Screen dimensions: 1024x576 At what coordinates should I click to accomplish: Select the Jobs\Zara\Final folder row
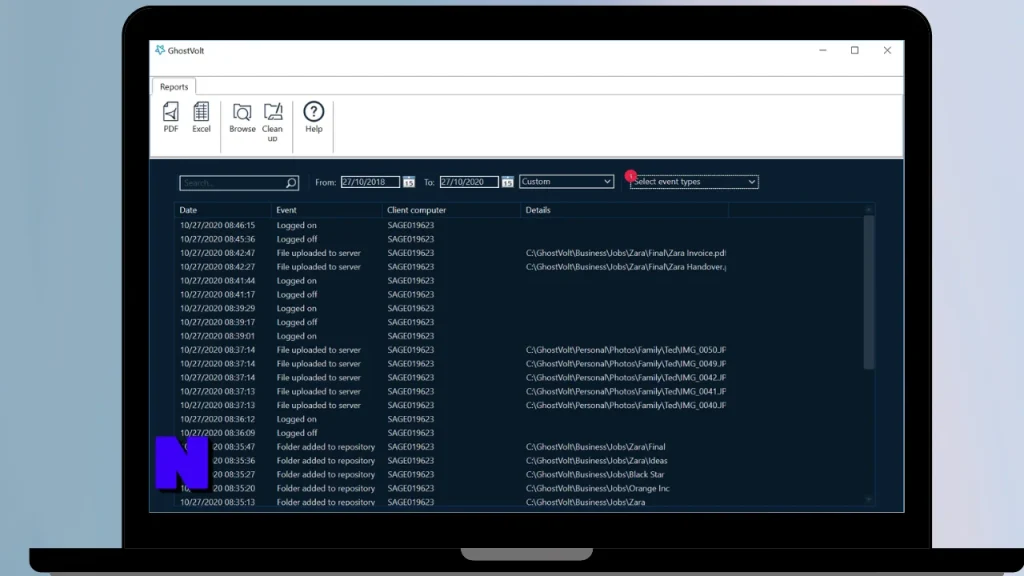[519, 447]
